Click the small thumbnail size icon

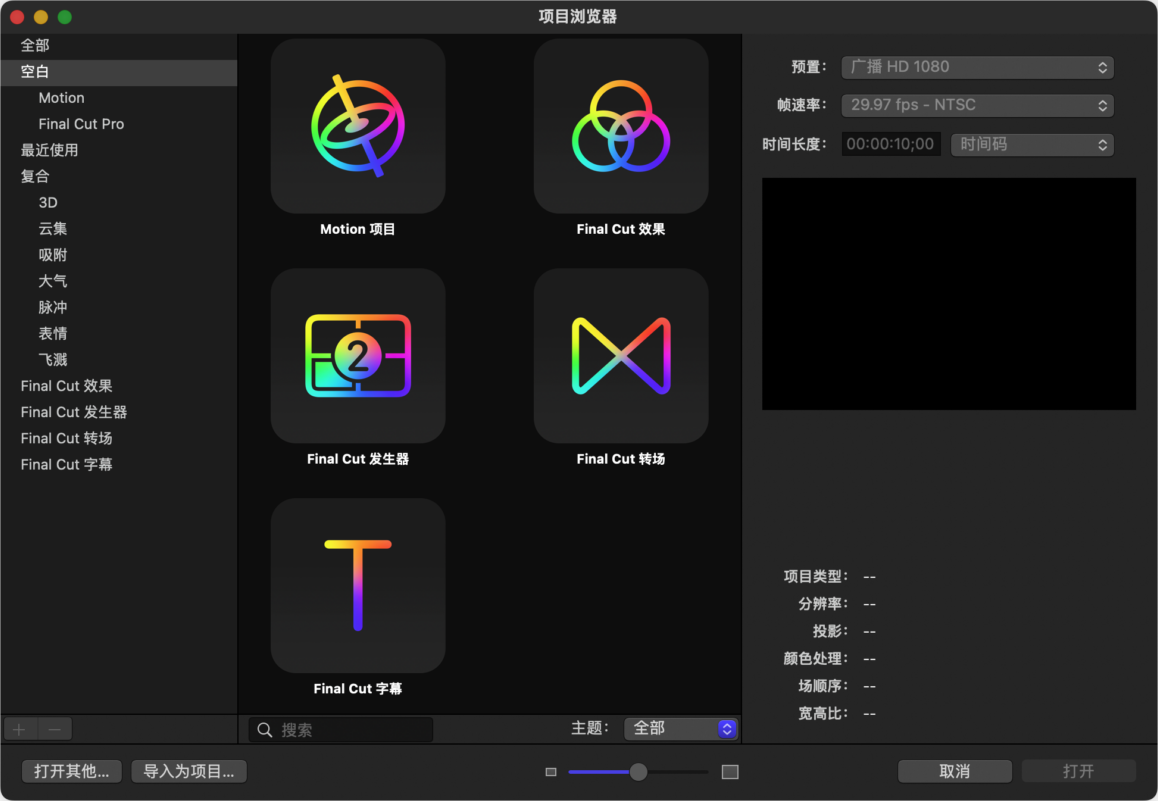point(550,772)
